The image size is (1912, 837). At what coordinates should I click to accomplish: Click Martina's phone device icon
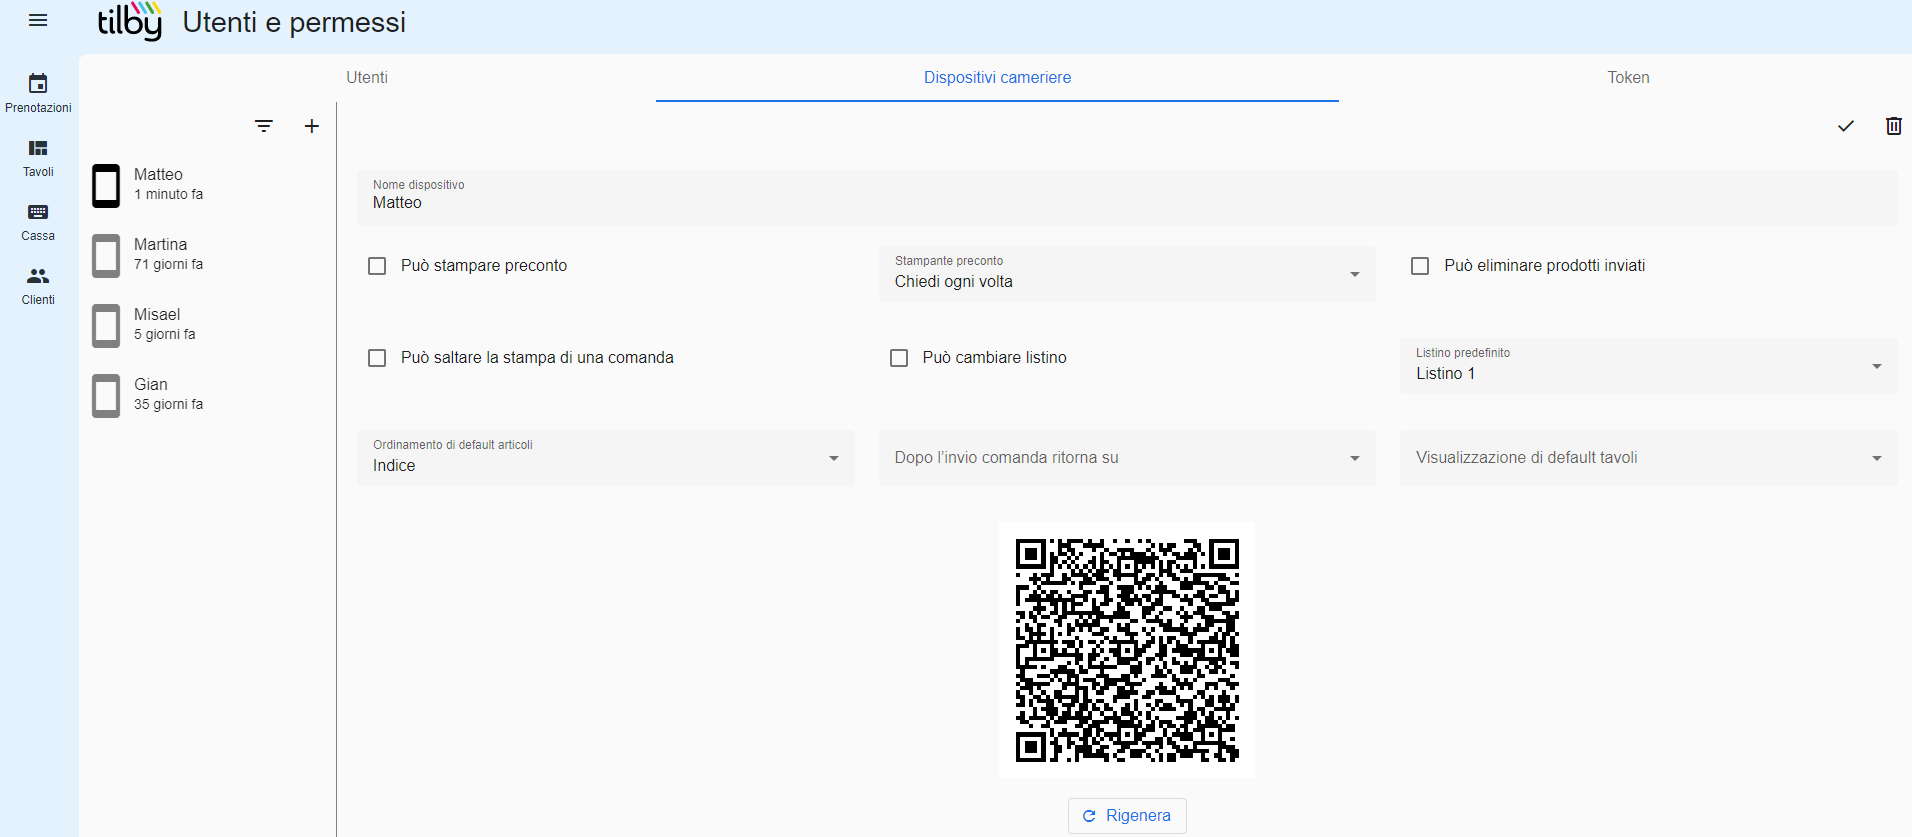point(106,256)
